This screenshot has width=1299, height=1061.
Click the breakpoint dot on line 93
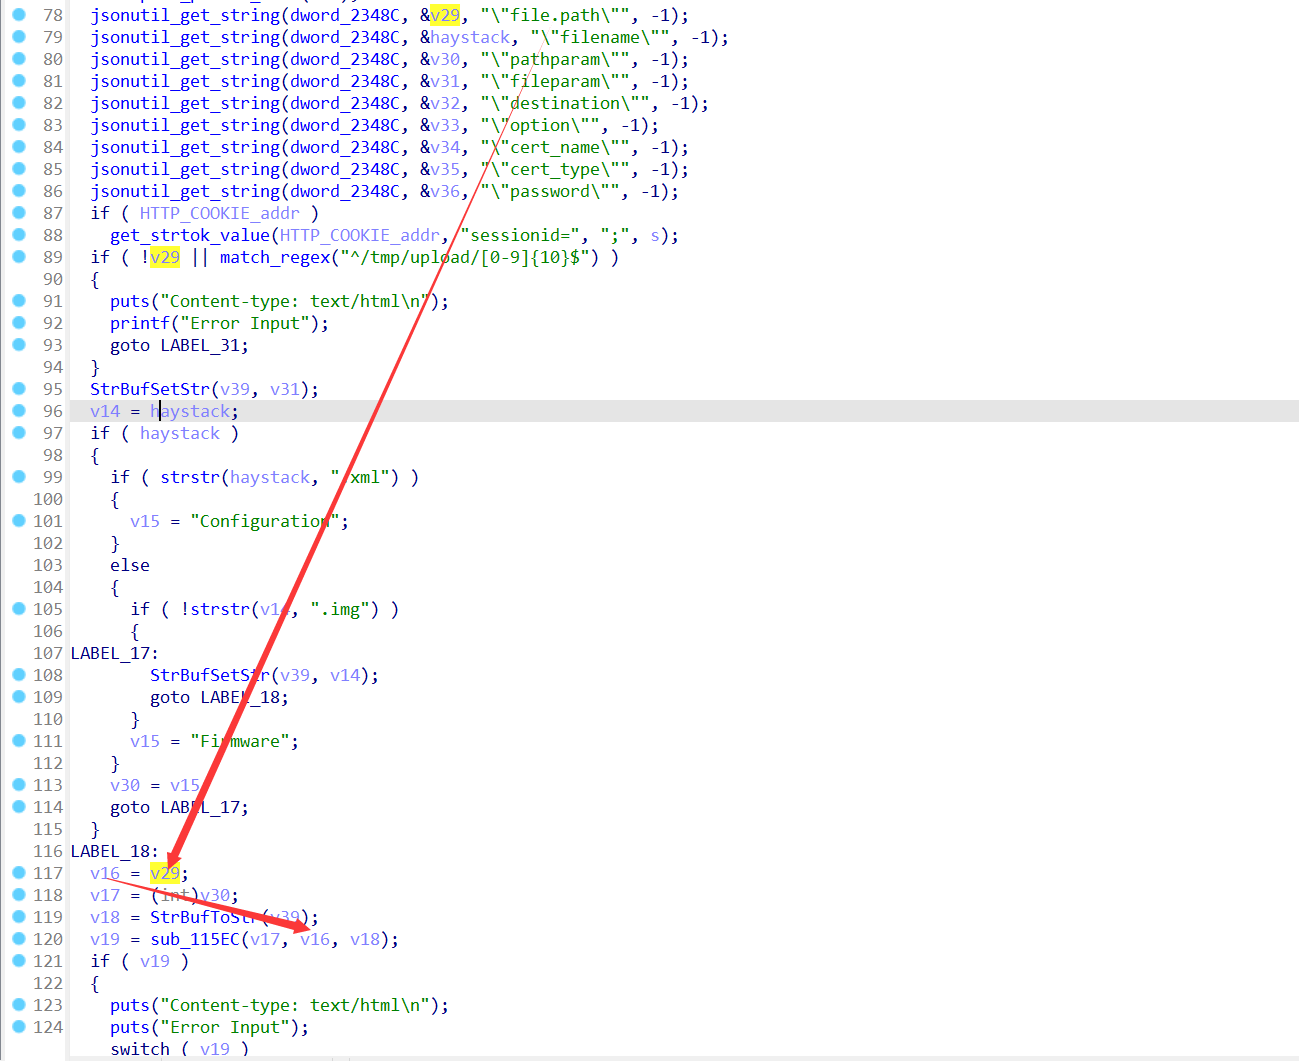[18, 345]
